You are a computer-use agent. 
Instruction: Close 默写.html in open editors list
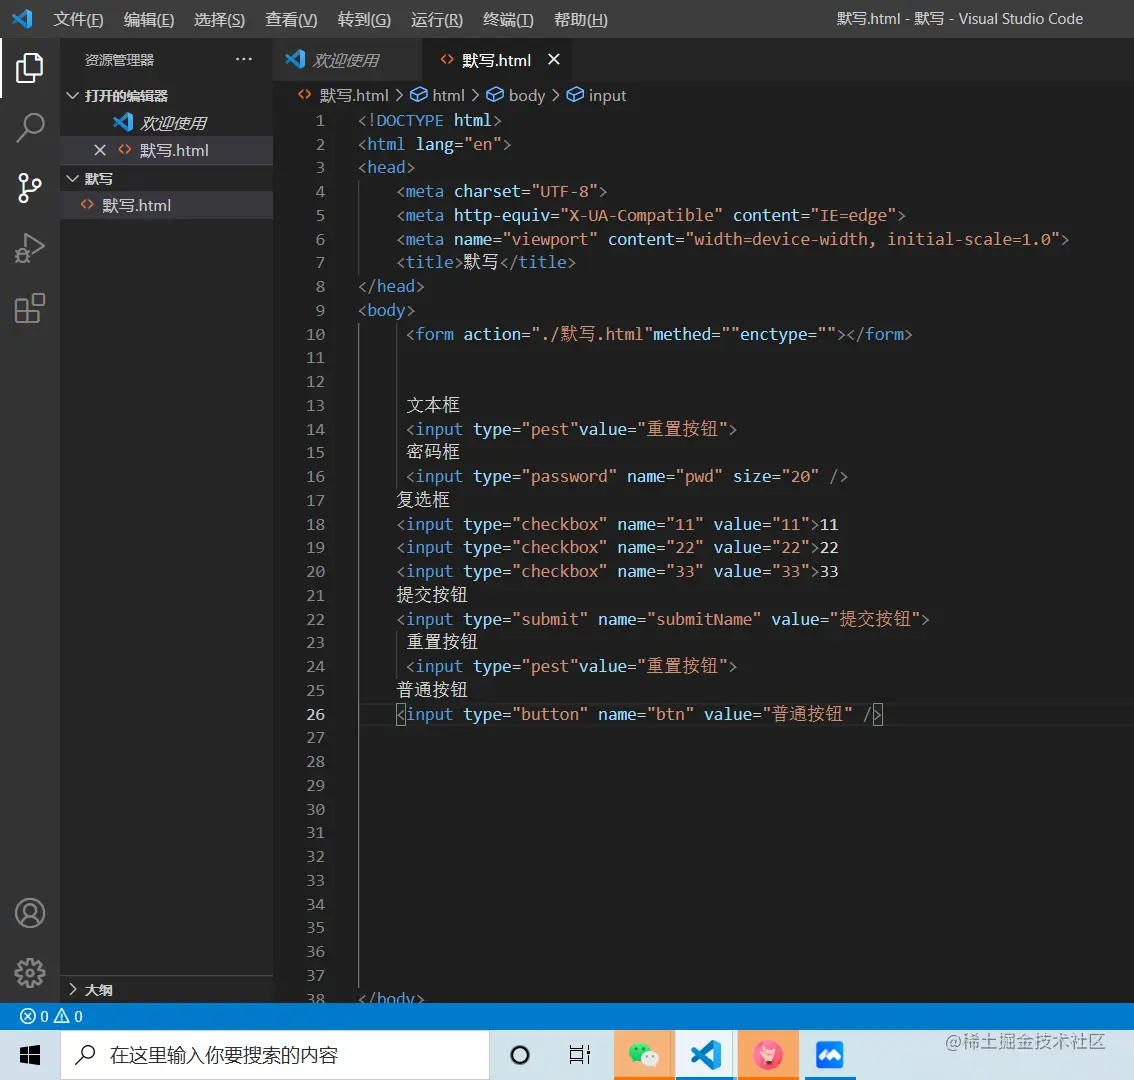100,150
